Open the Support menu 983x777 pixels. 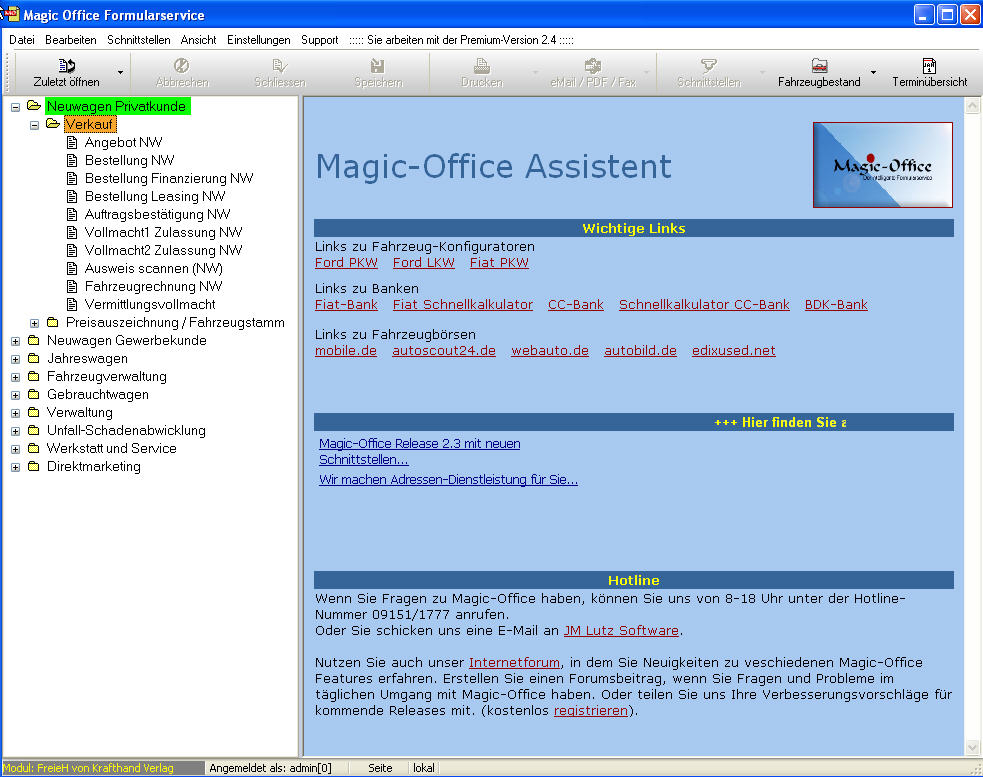click(320, 40)
